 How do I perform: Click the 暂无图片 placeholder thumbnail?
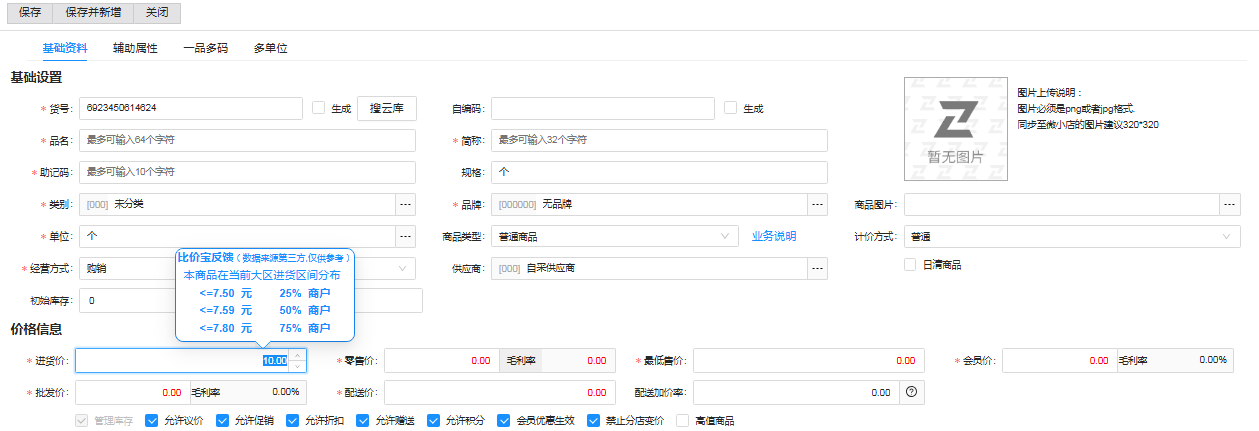[x=955, y=128]
